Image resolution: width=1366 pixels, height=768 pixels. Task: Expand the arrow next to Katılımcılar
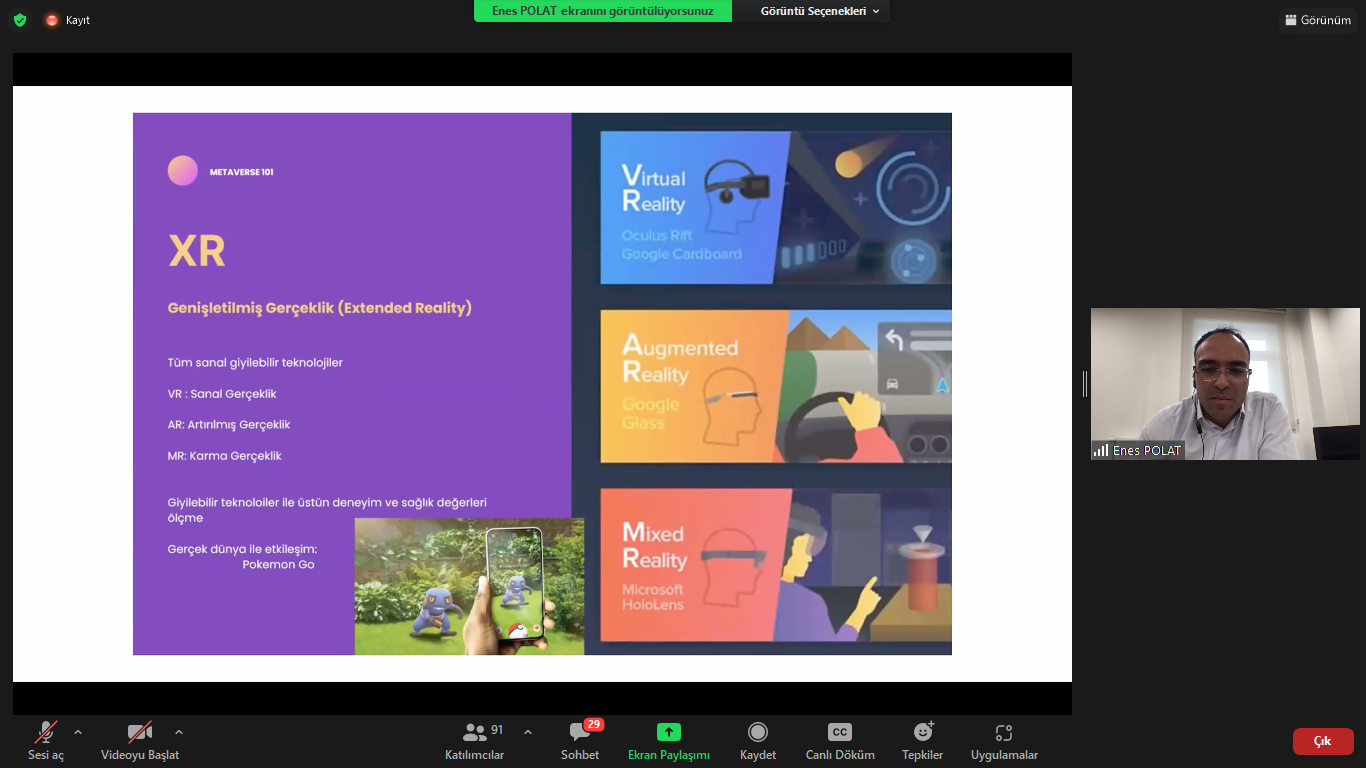(x=528, y=732)
